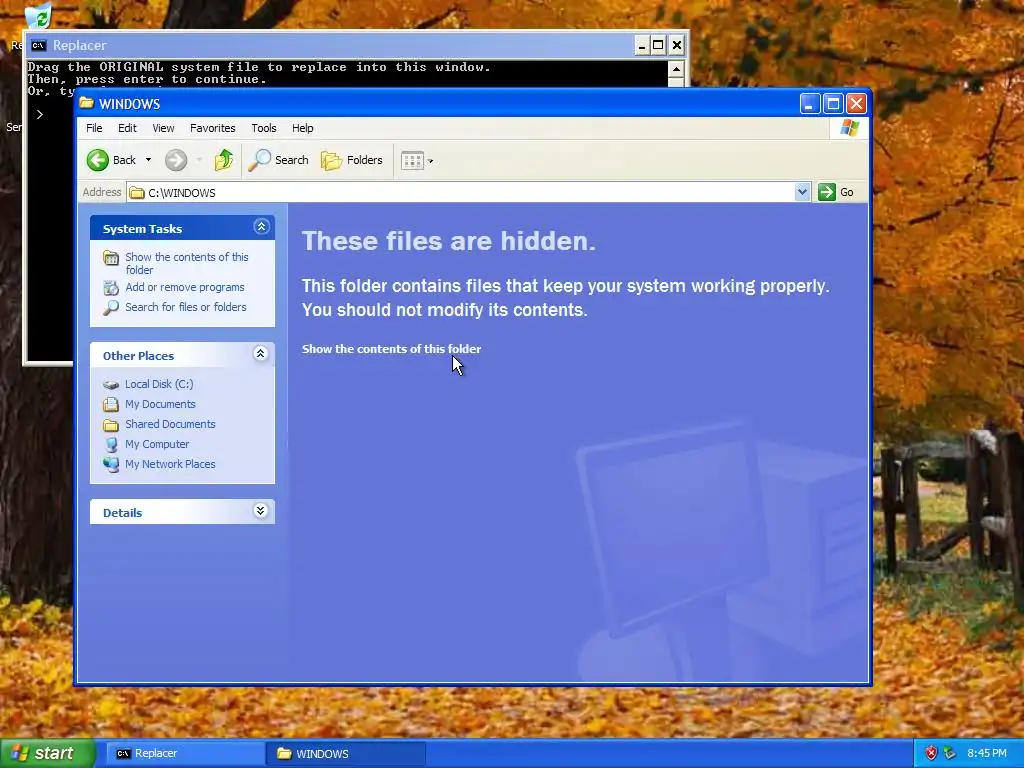Screen dimensions: 1024x768
Task: Open the Edit menu
Action: point(127,128)
